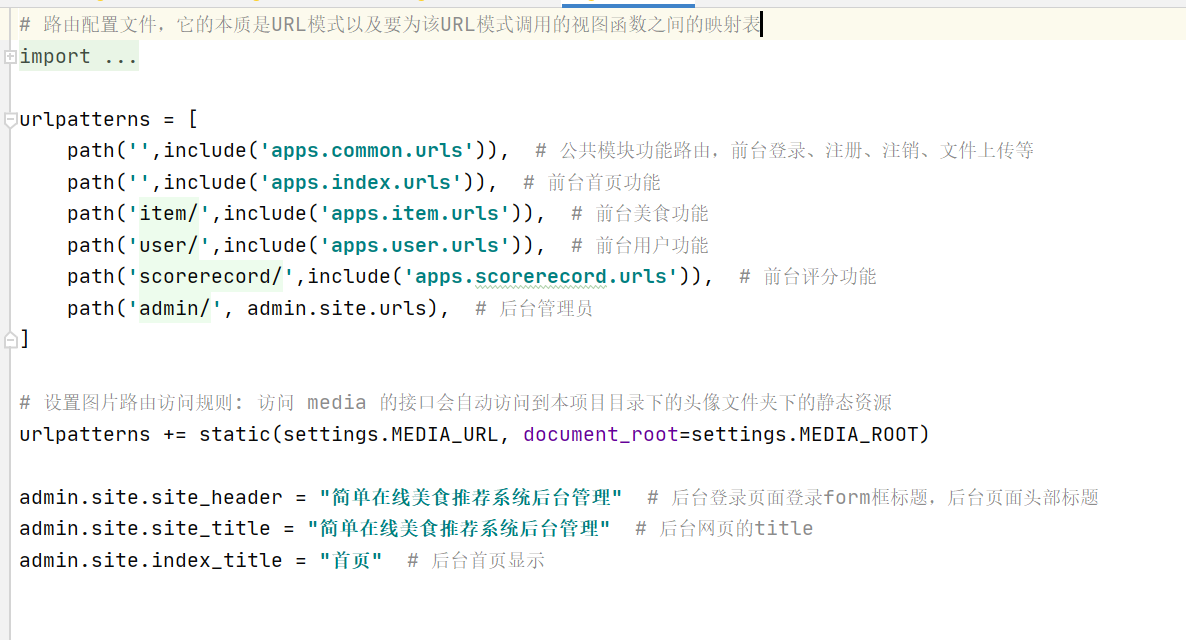Click the 'scorerecord/' path string
This screenshot has height=640, width=1186.
210,277
